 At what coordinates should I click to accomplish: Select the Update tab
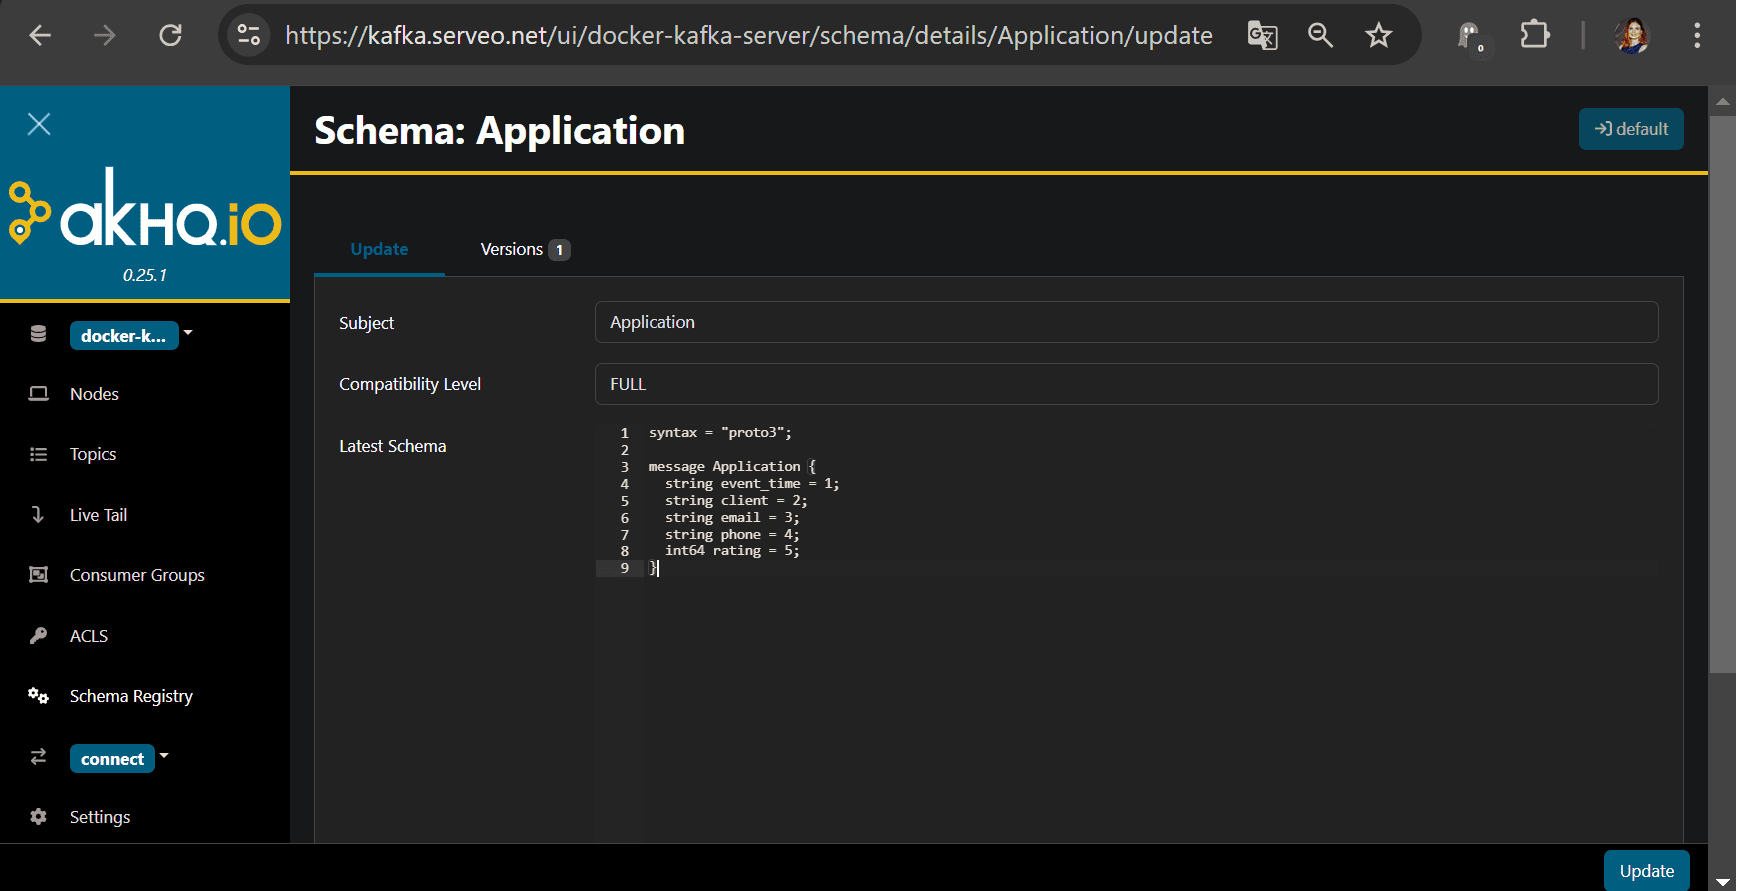point(379,249)
